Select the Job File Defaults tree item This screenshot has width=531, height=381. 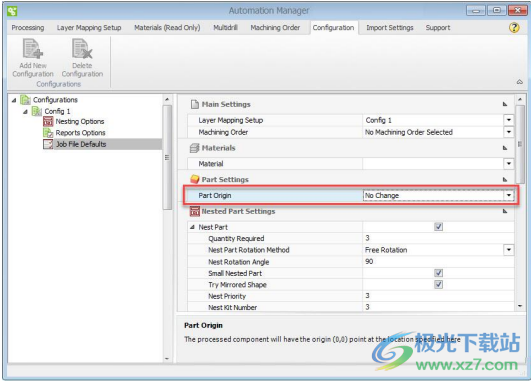(x=81, y=144)
